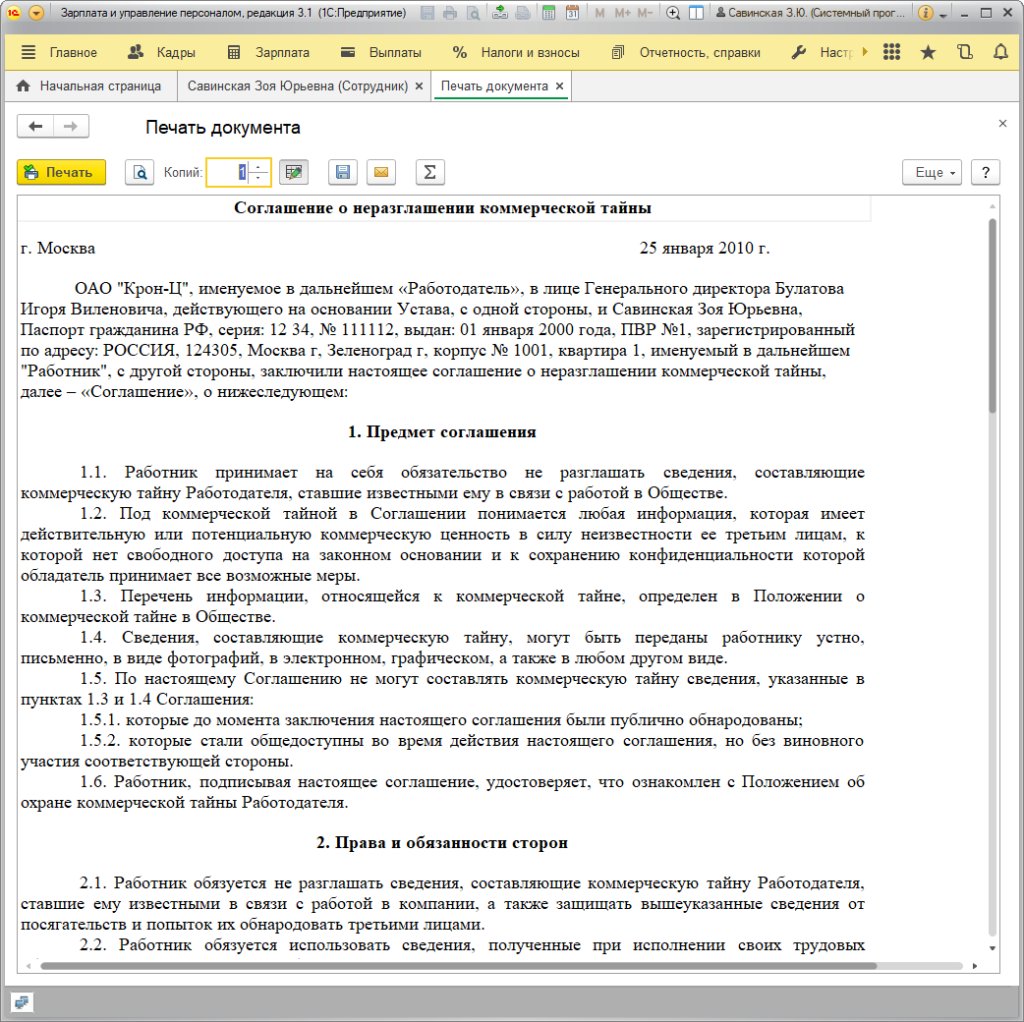Open the Выплаты section
The width and height of the screenshot is (1024, 1022).
[381, 53]
